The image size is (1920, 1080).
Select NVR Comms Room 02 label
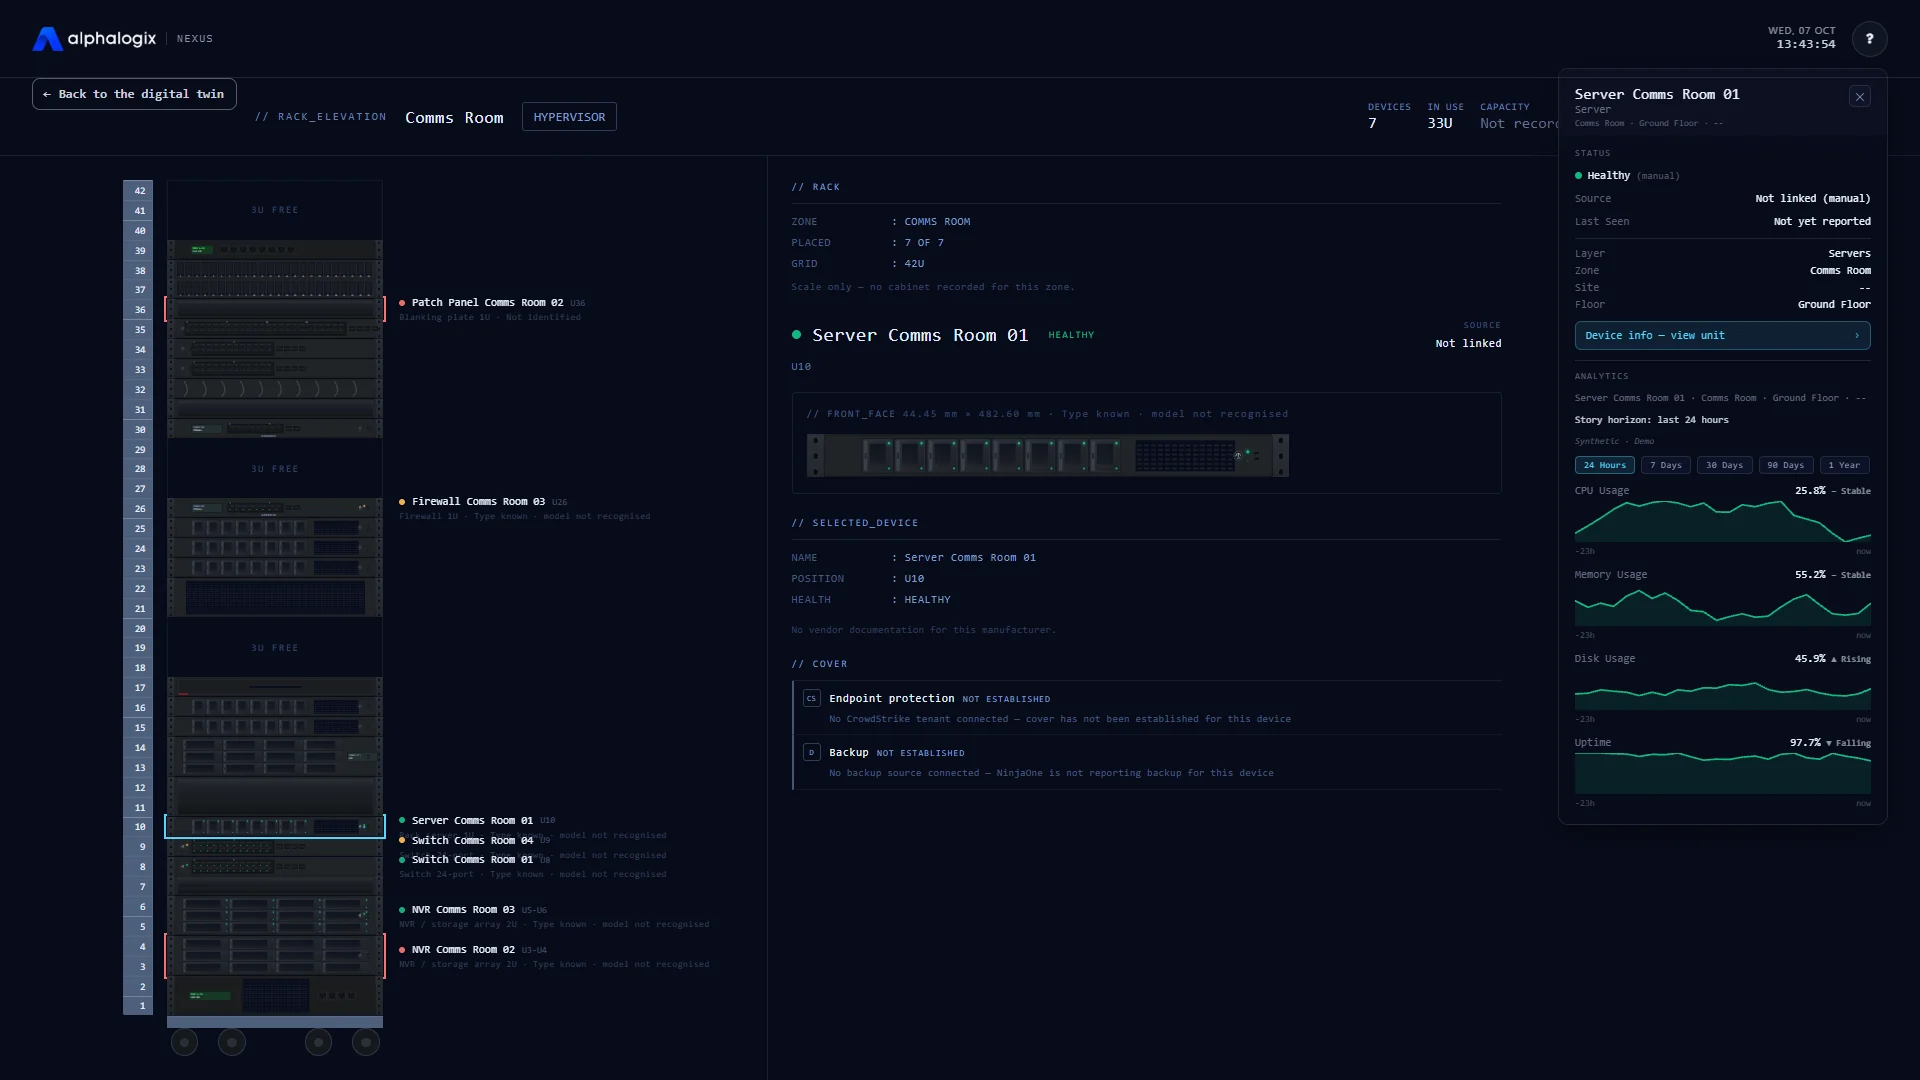coord(463,950)
